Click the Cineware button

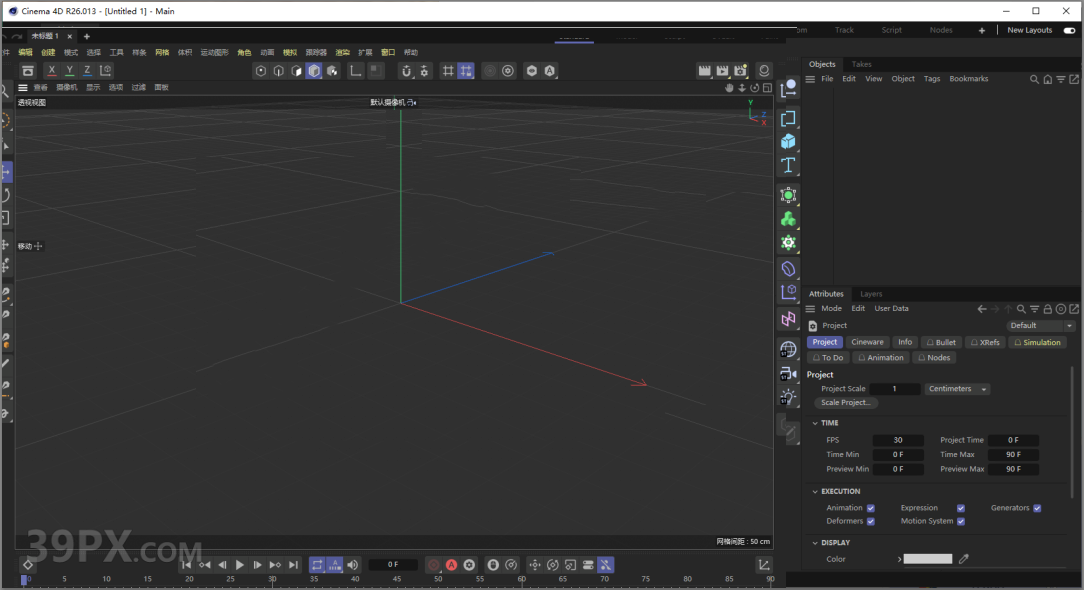pyautogui.click(x=867, y=342)
